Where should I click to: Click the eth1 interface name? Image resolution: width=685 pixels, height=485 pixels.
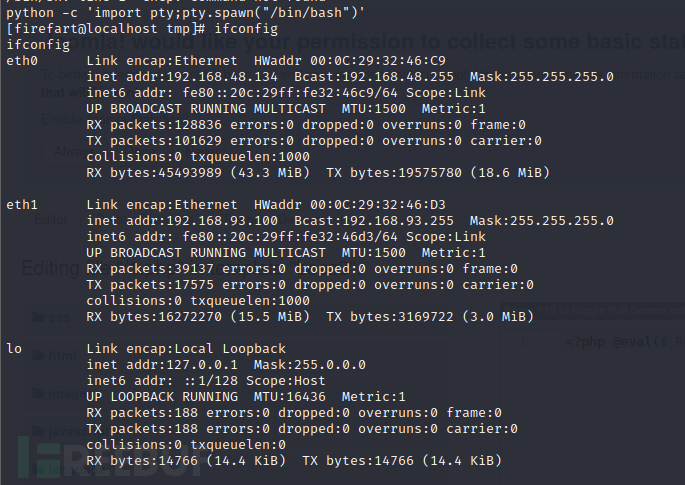coord(22,204)
